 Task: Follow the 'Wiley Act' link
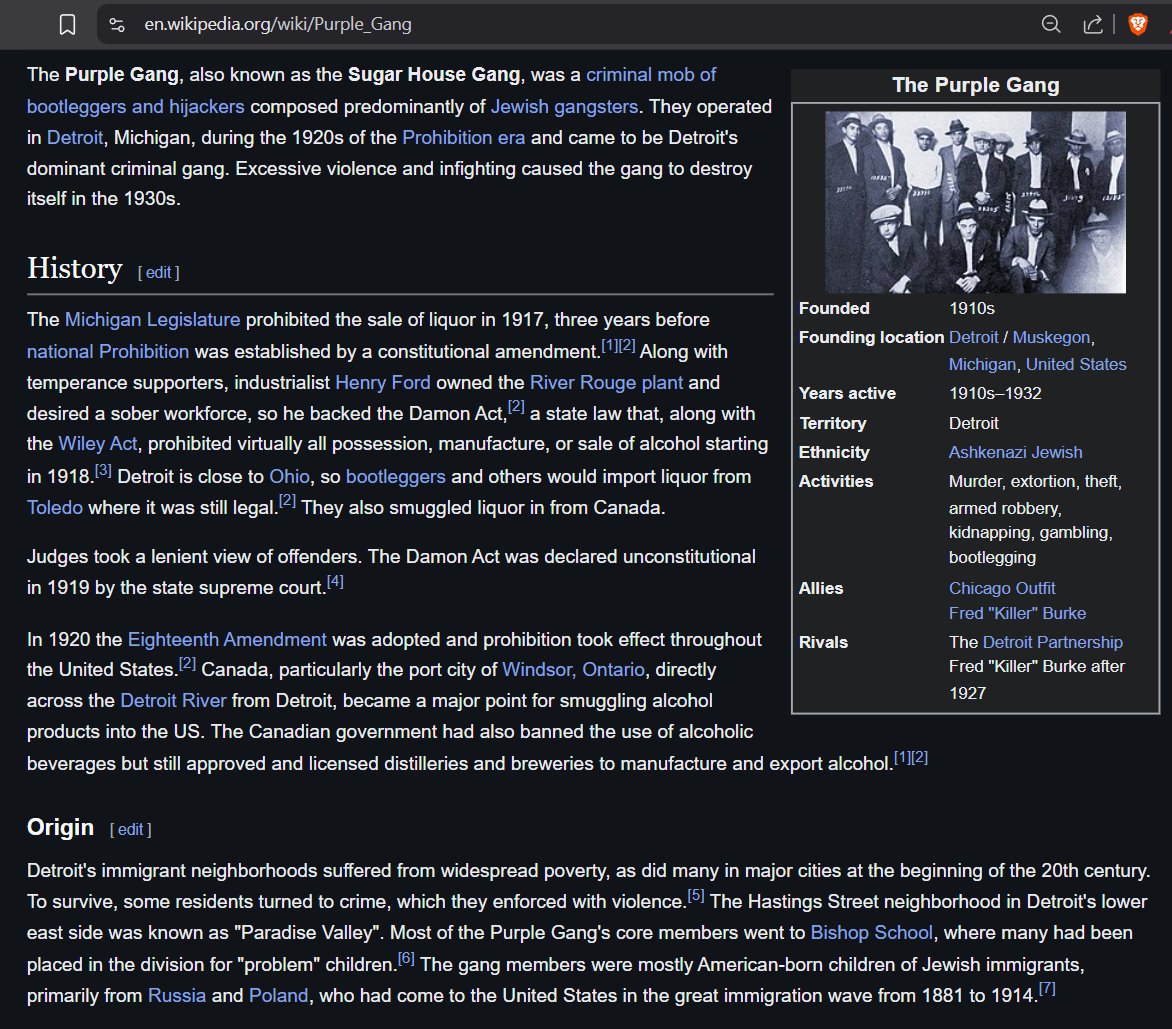pos(98,444)
